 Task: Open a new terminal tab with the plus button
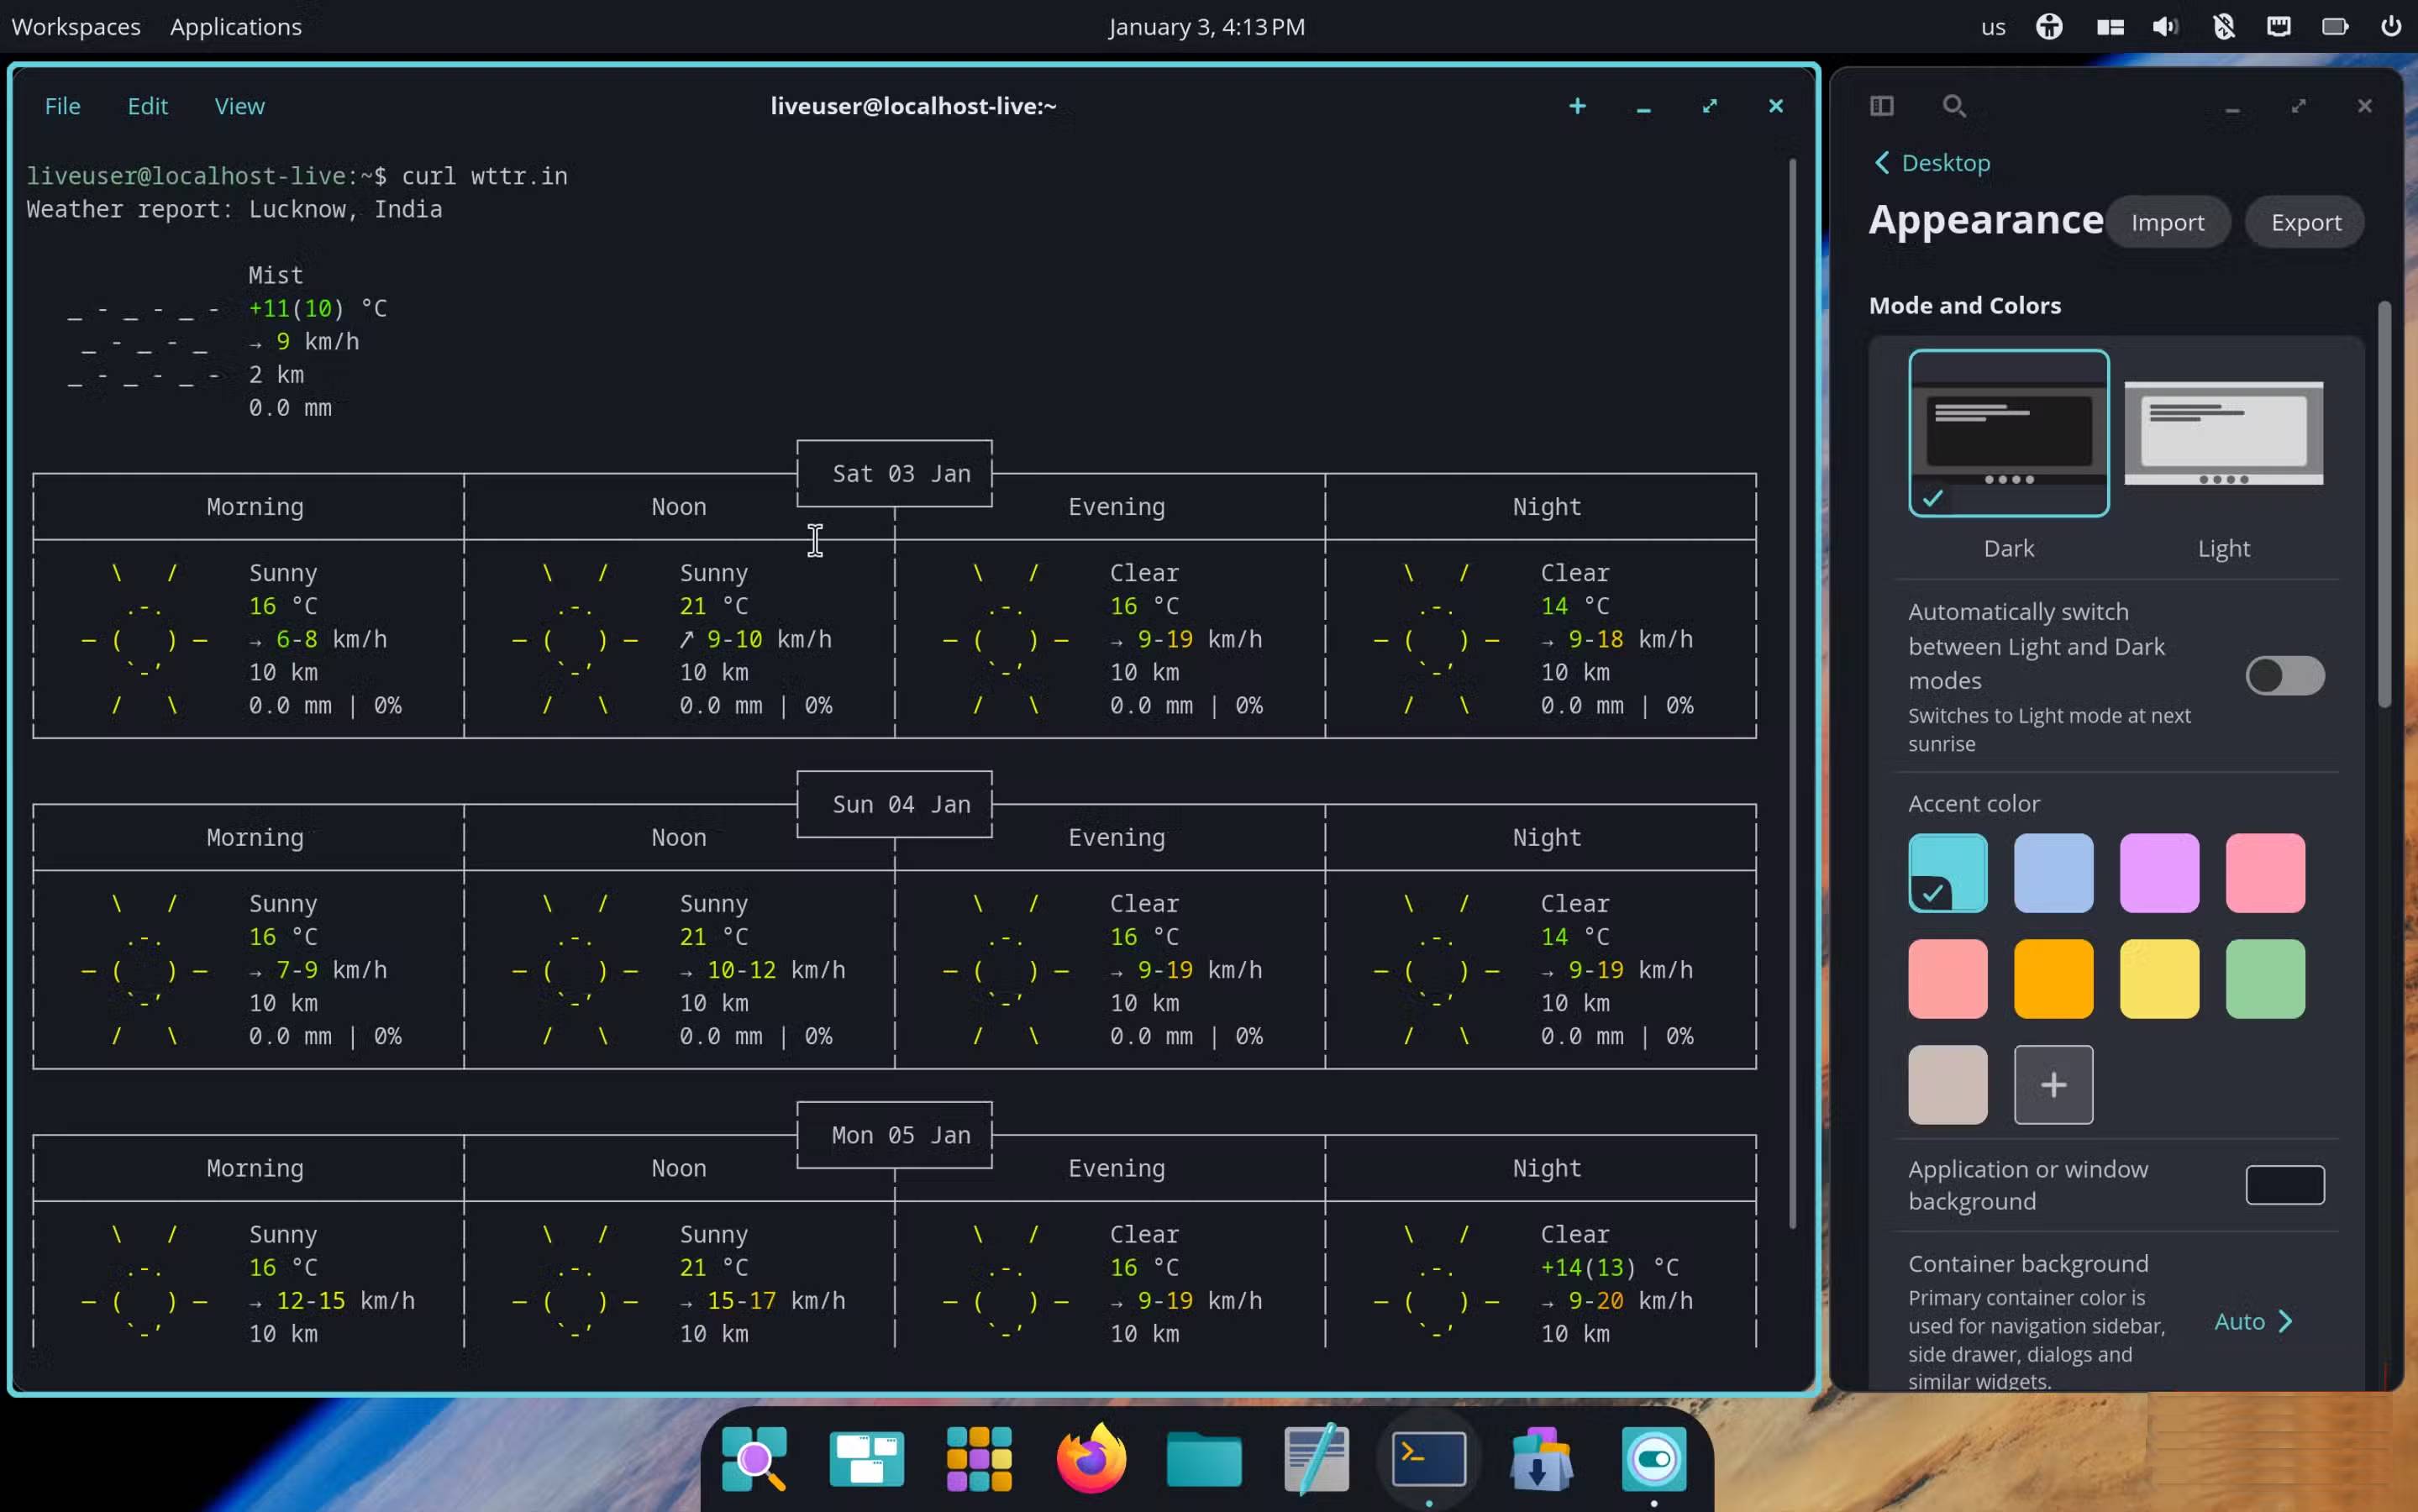[x=1577, y=106]
